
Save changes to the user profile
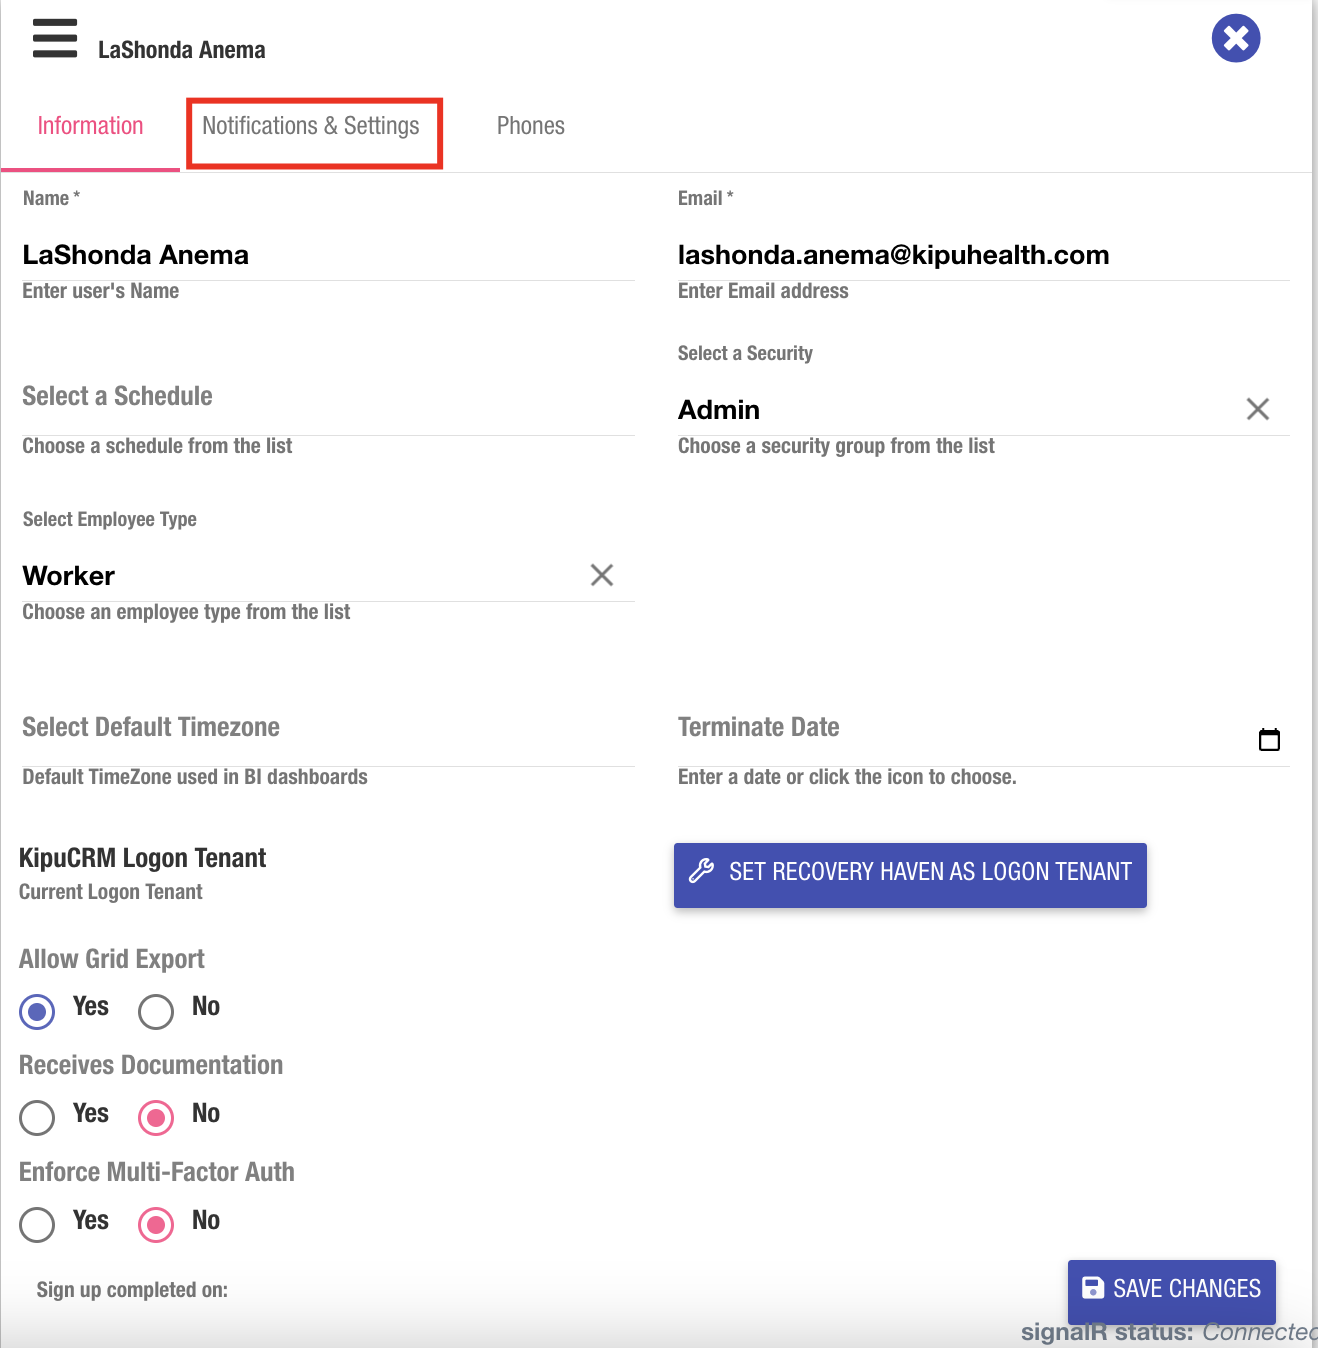(1171, 1289)
